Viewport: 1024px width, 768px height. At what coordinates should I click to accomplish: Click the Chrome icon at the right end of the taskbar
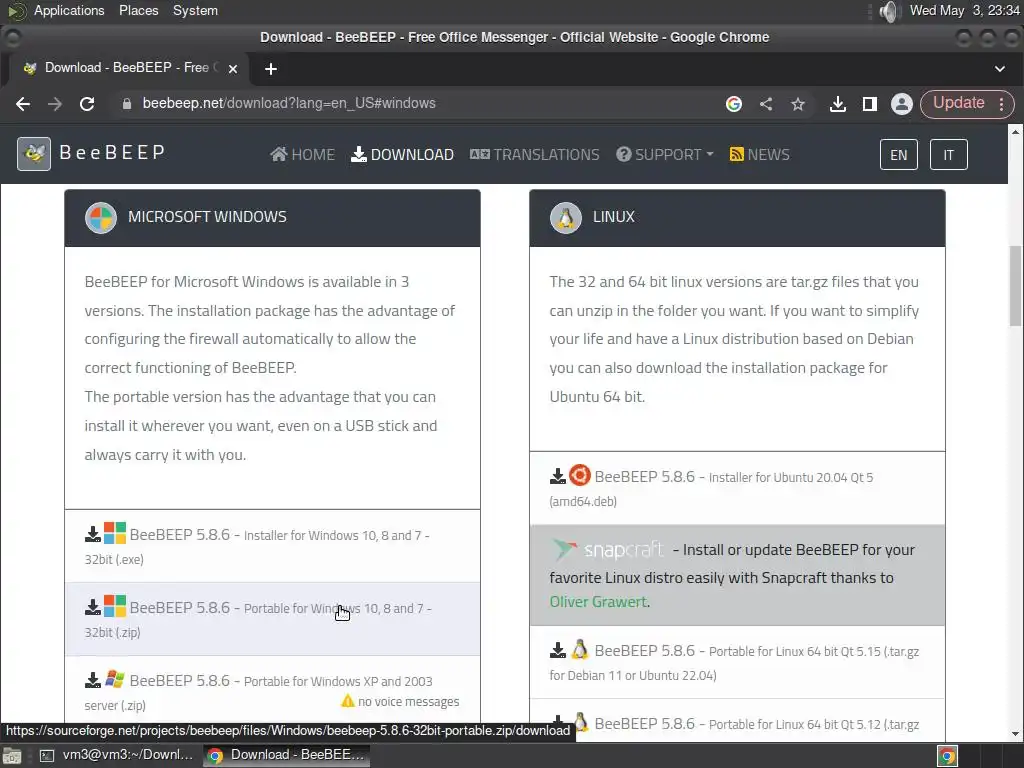948,756
